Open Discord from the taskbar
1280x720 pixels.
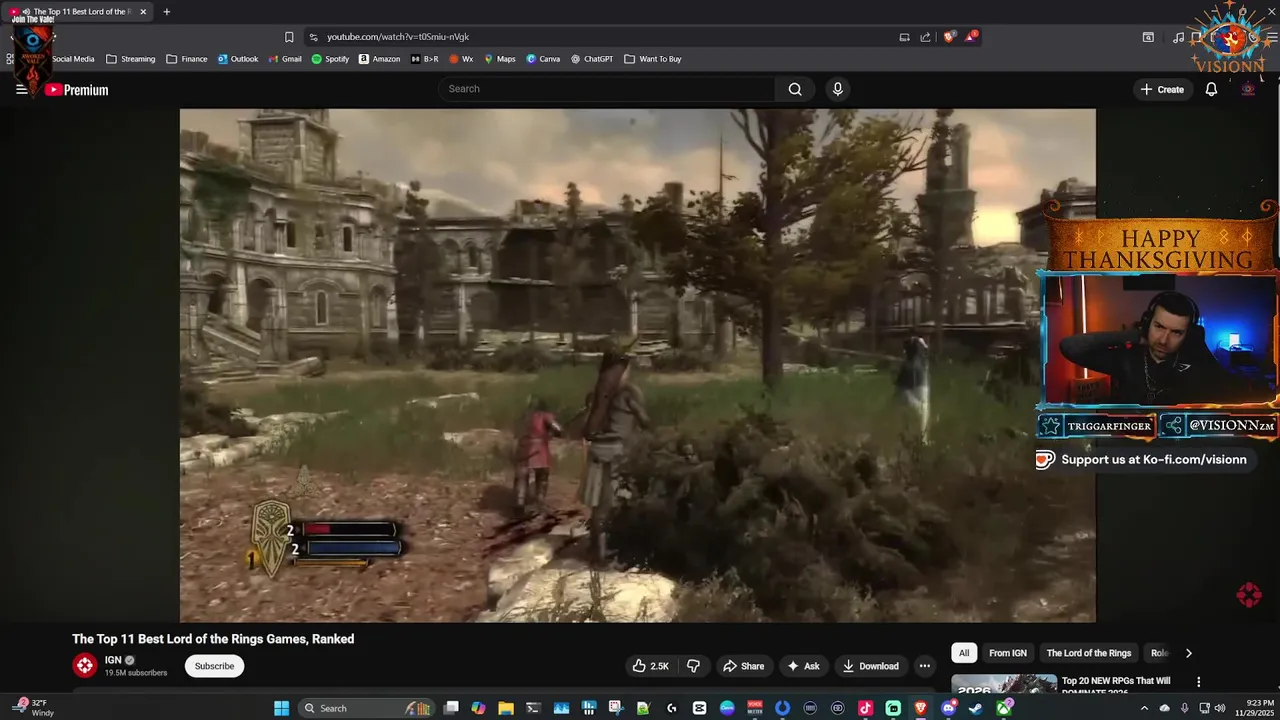[948, 708]
